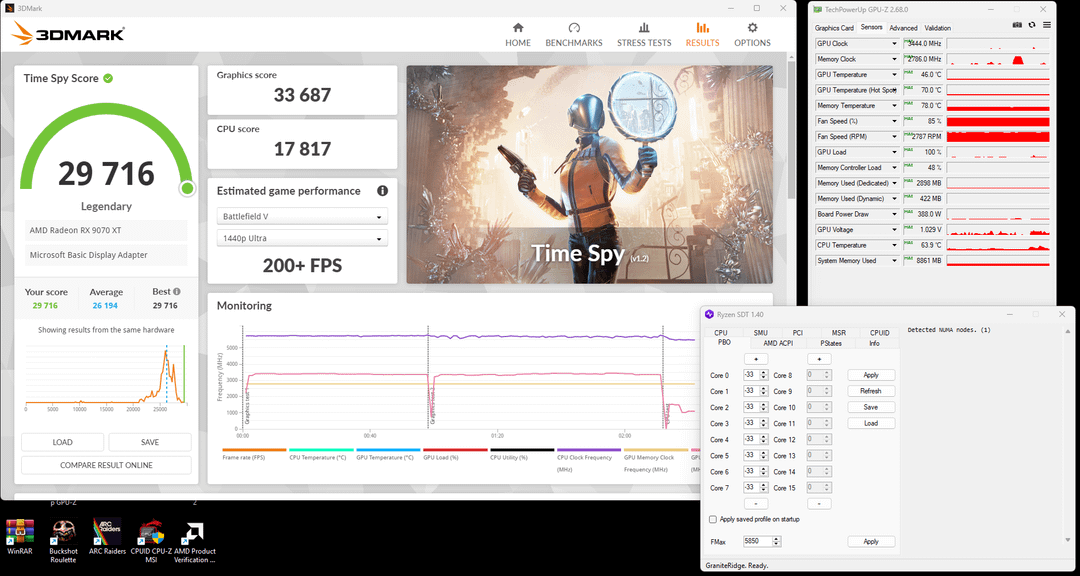The width and height of the screenshot is (1080, 576).
Task: Open the 3DMark Home icon
Action: coord(518,28)
